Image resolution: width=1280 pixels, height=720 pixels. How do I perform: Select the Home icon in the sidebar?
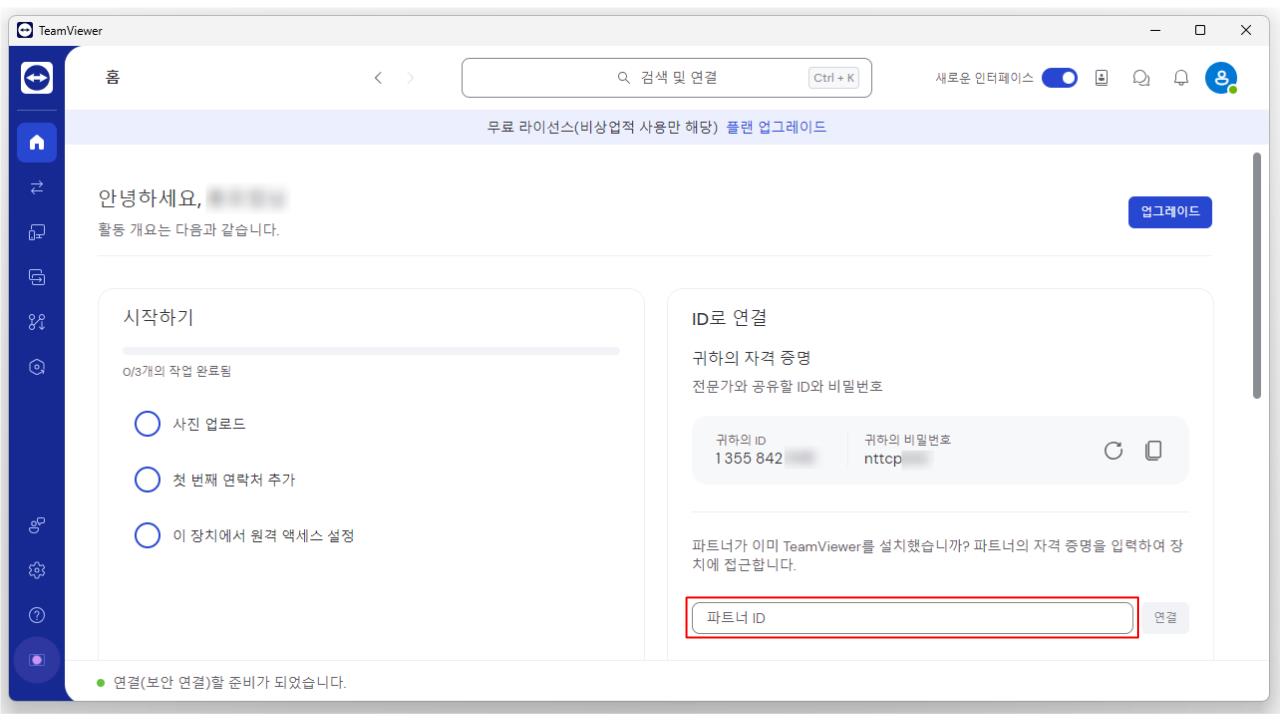pos(36,141)
